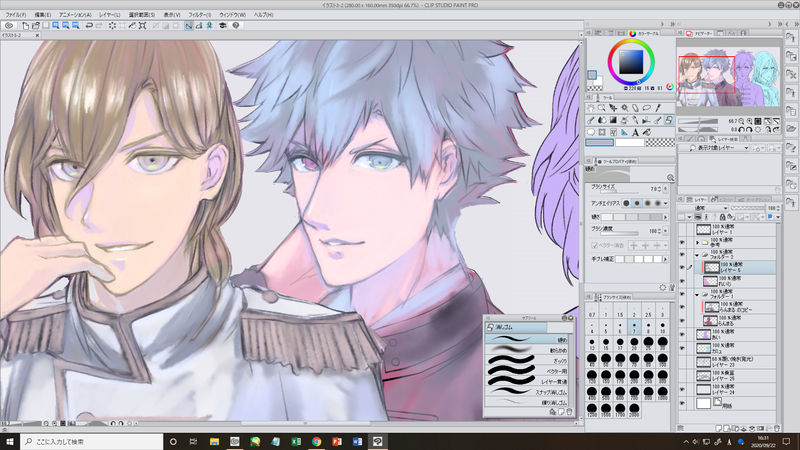Image resolution: width=800 pixels, height=450 pixels.
Task: Select the Auto select magic wand tool
Action: 624,108
